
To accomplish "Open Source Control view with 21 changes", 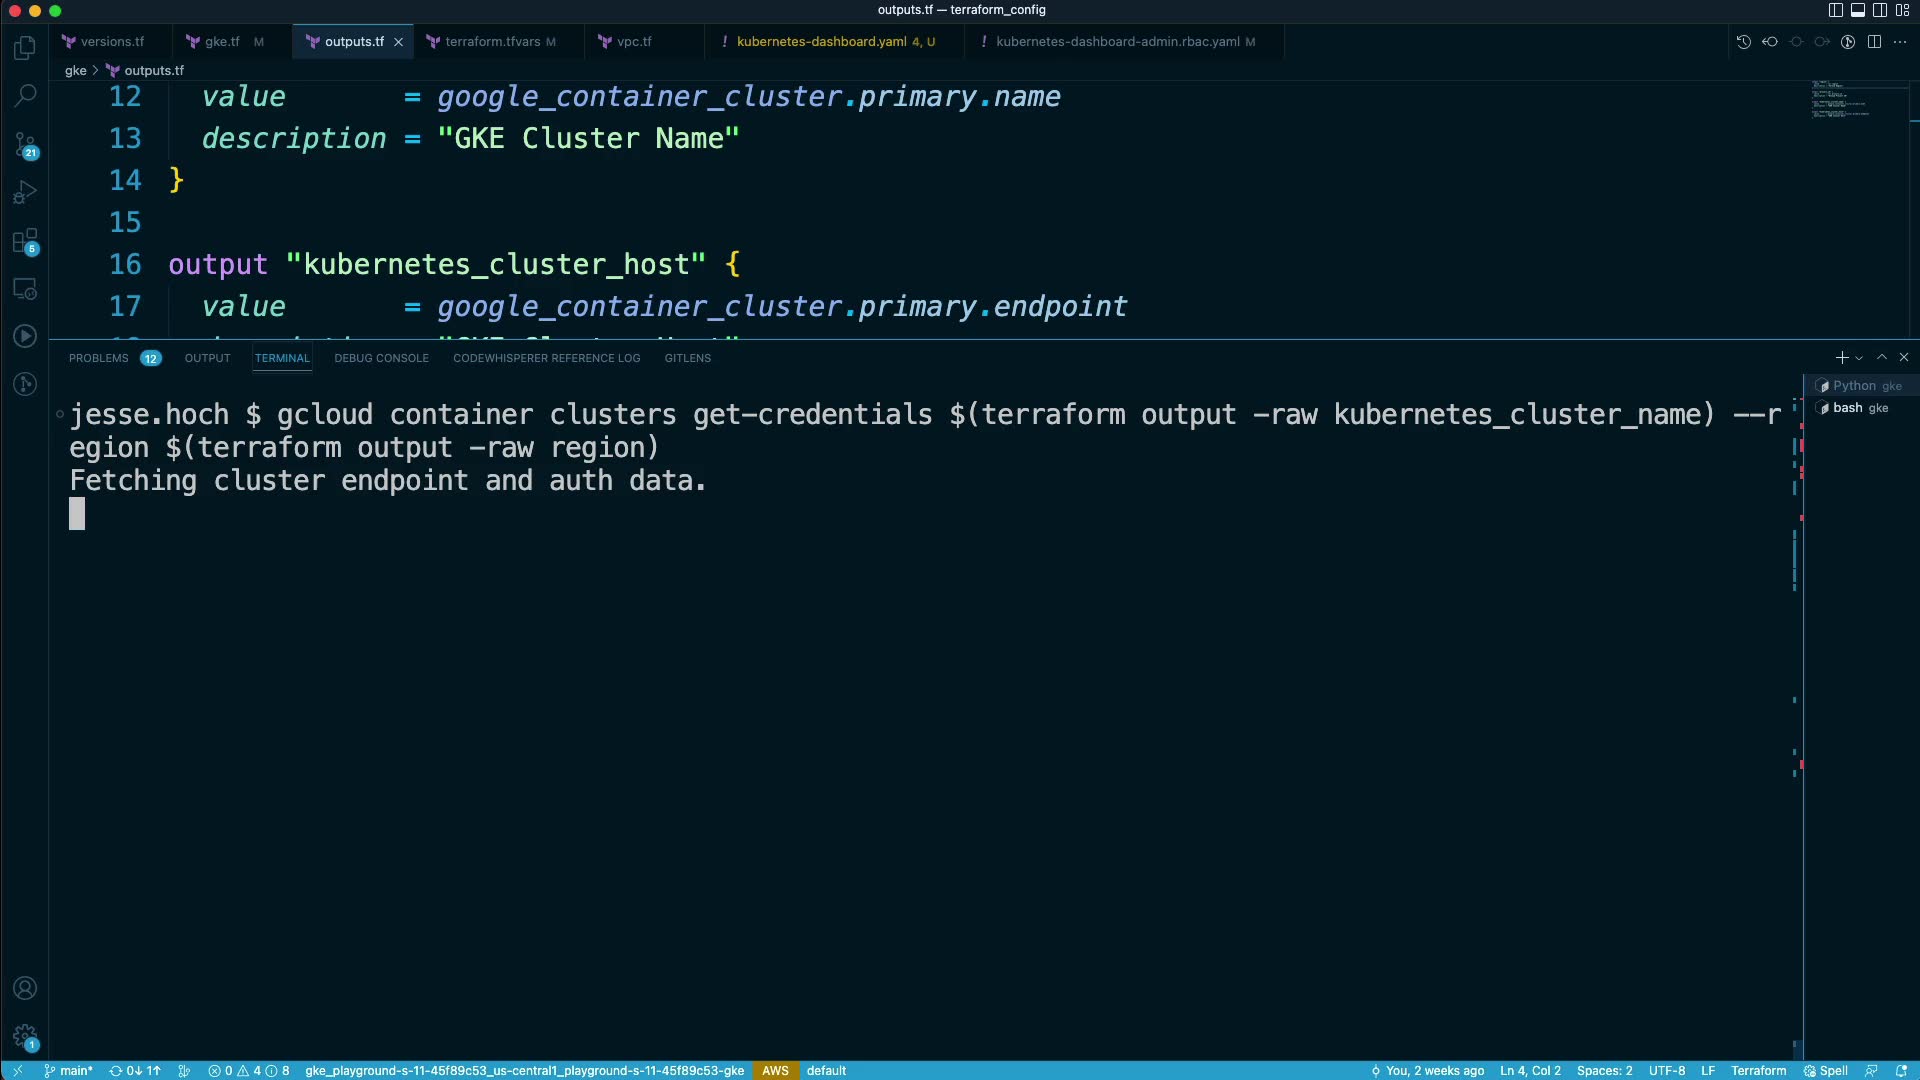I will pos(25,145).
